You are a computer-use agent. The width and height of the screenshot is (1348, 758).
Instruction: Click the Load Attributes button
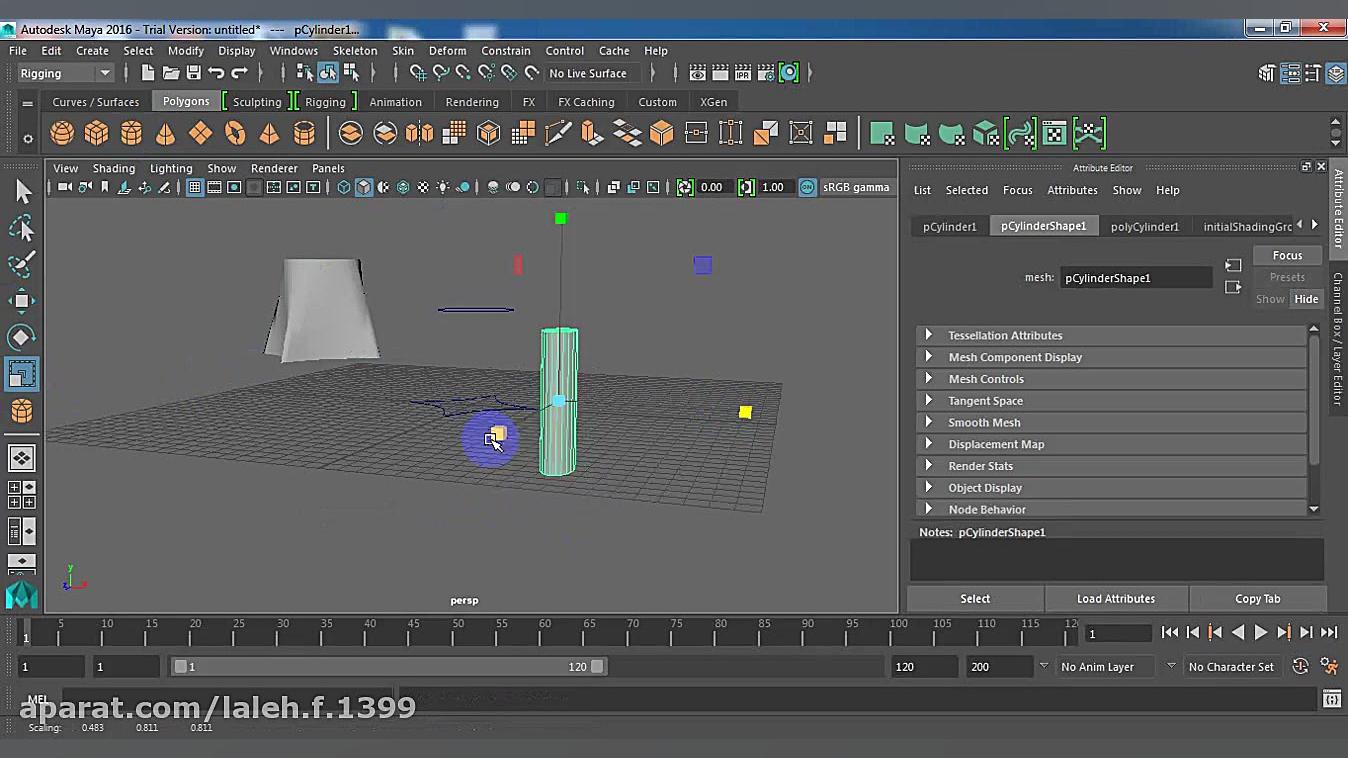click(x=1116, y=598)
